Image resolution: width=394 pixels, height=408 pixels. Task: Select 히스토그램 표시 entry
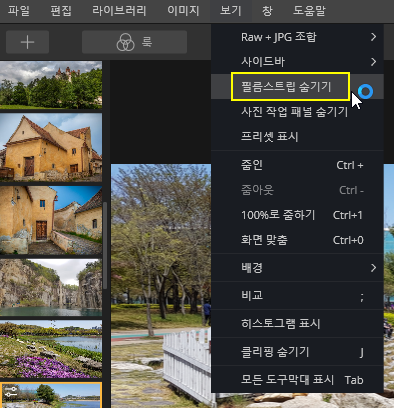coord(297,323)
